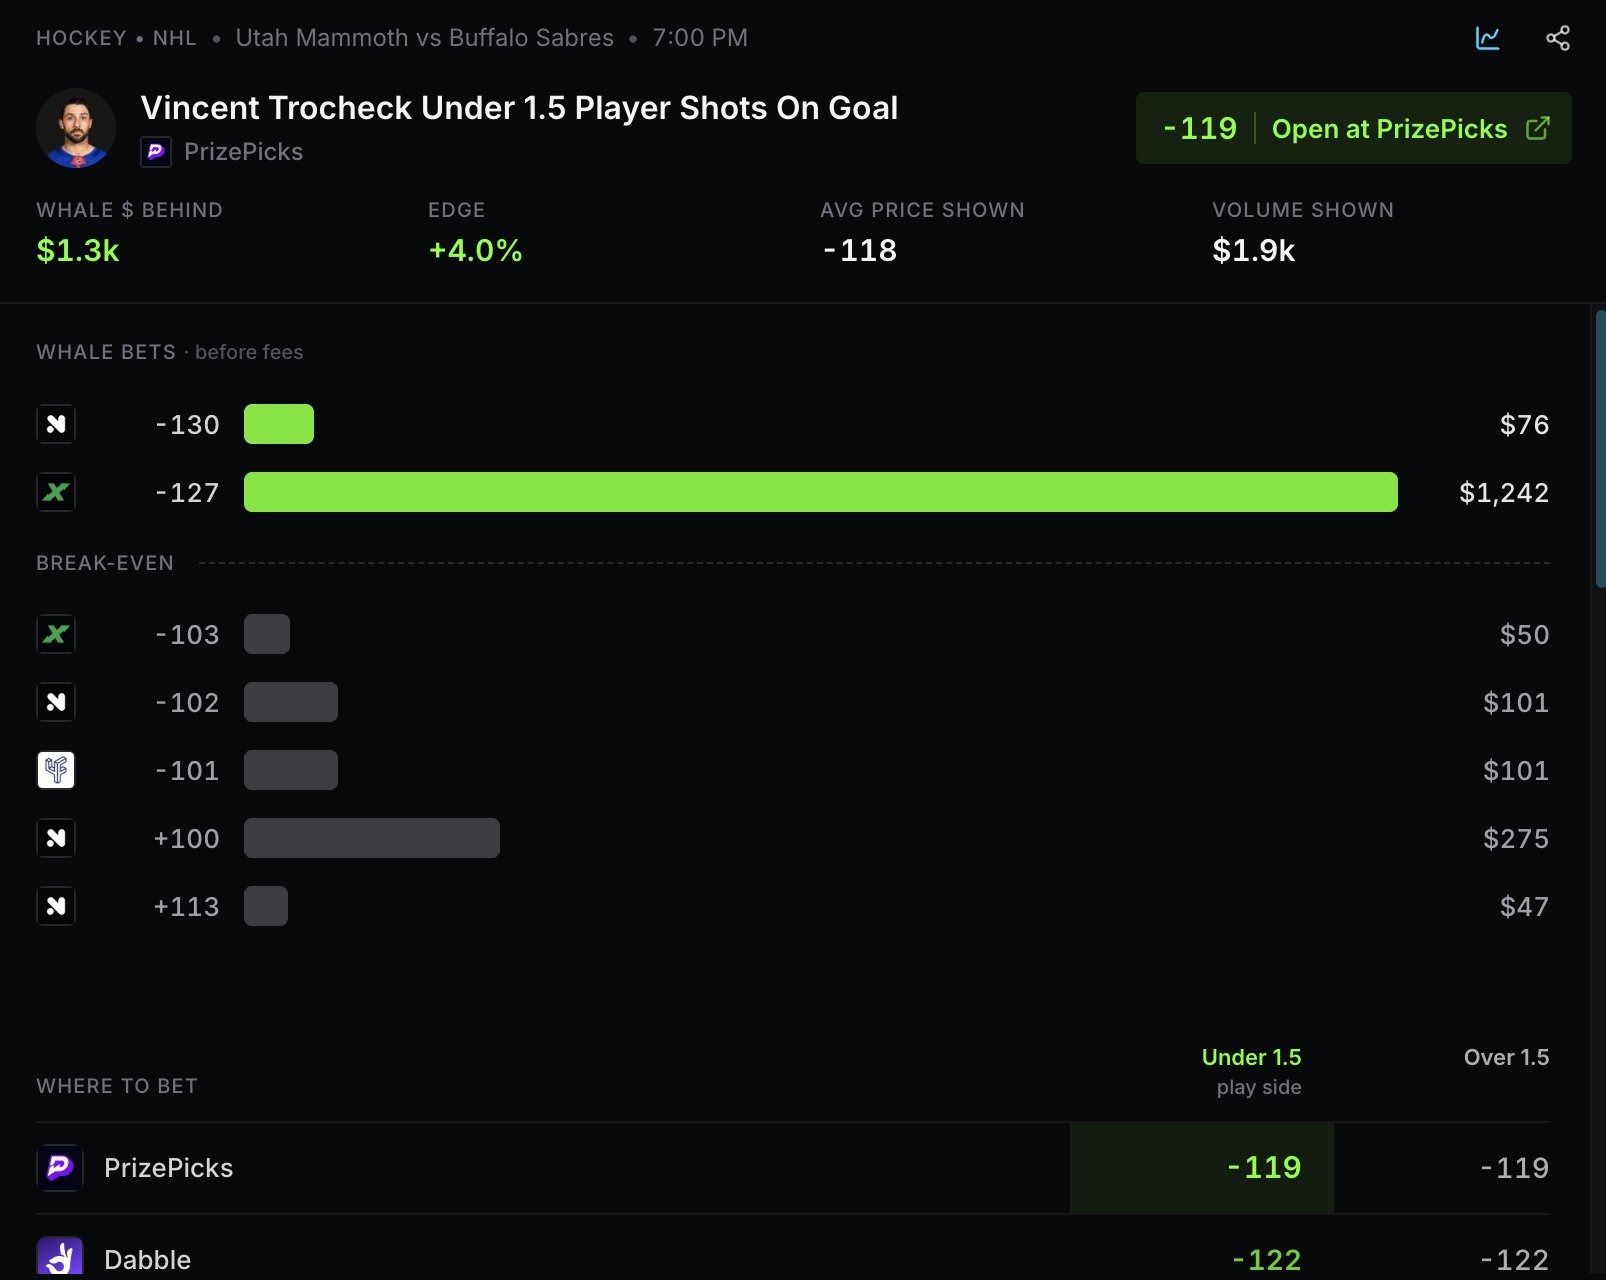Click Vincent Trocheck's player avatar
The image size is (1606, 1280).
76,128
